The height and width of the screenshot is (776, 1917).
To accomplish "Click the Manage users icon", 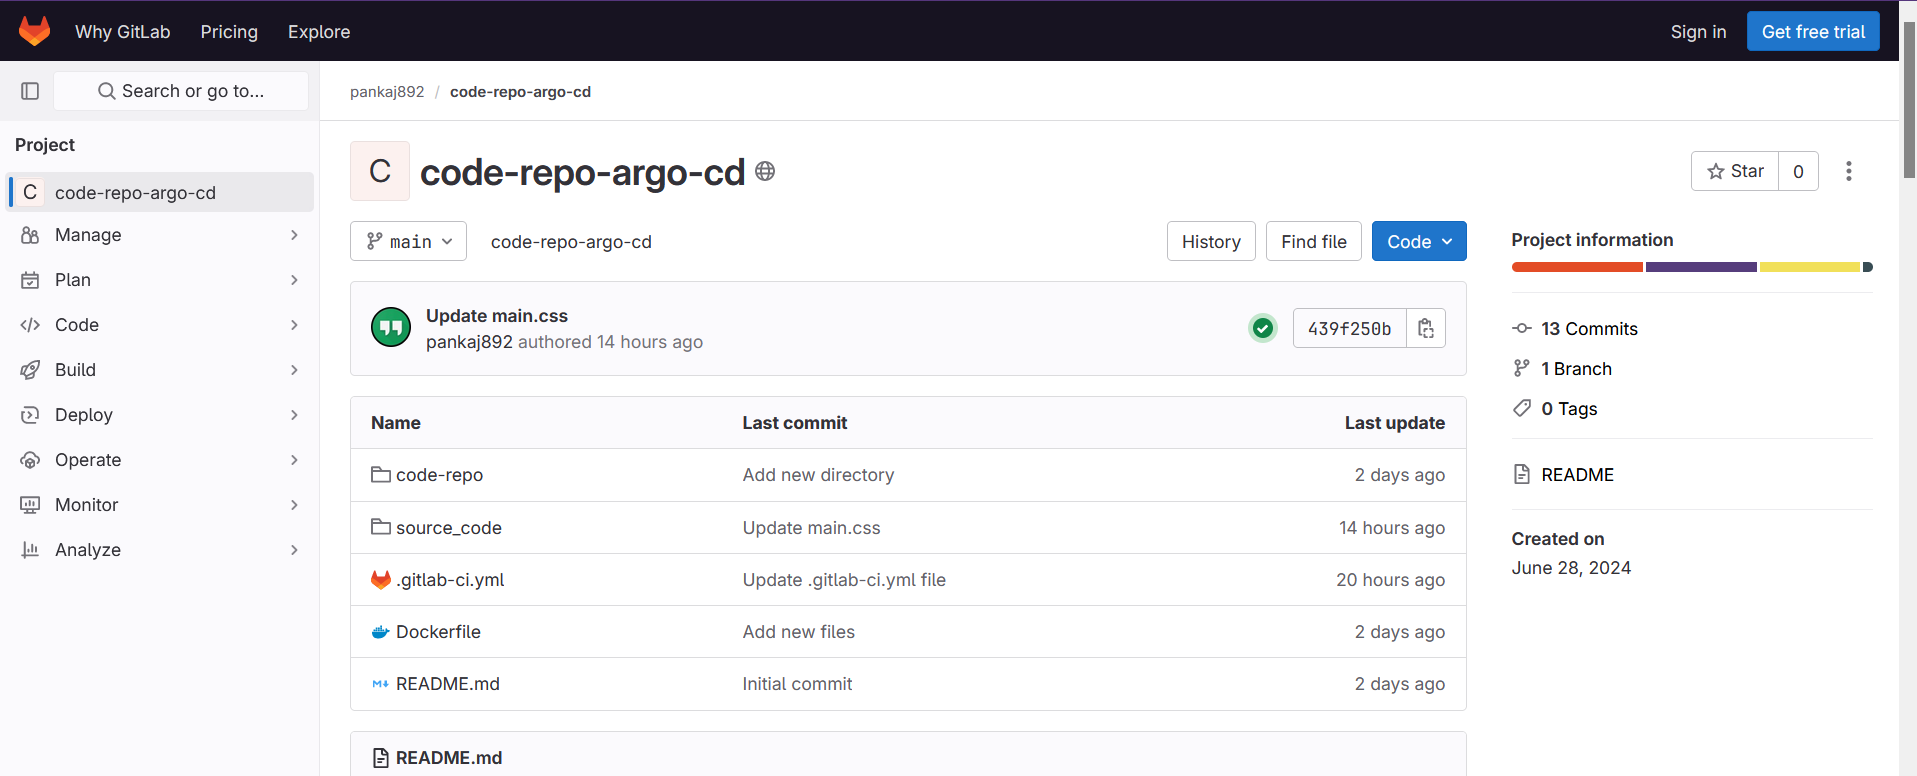I will [x=30, y=235].
